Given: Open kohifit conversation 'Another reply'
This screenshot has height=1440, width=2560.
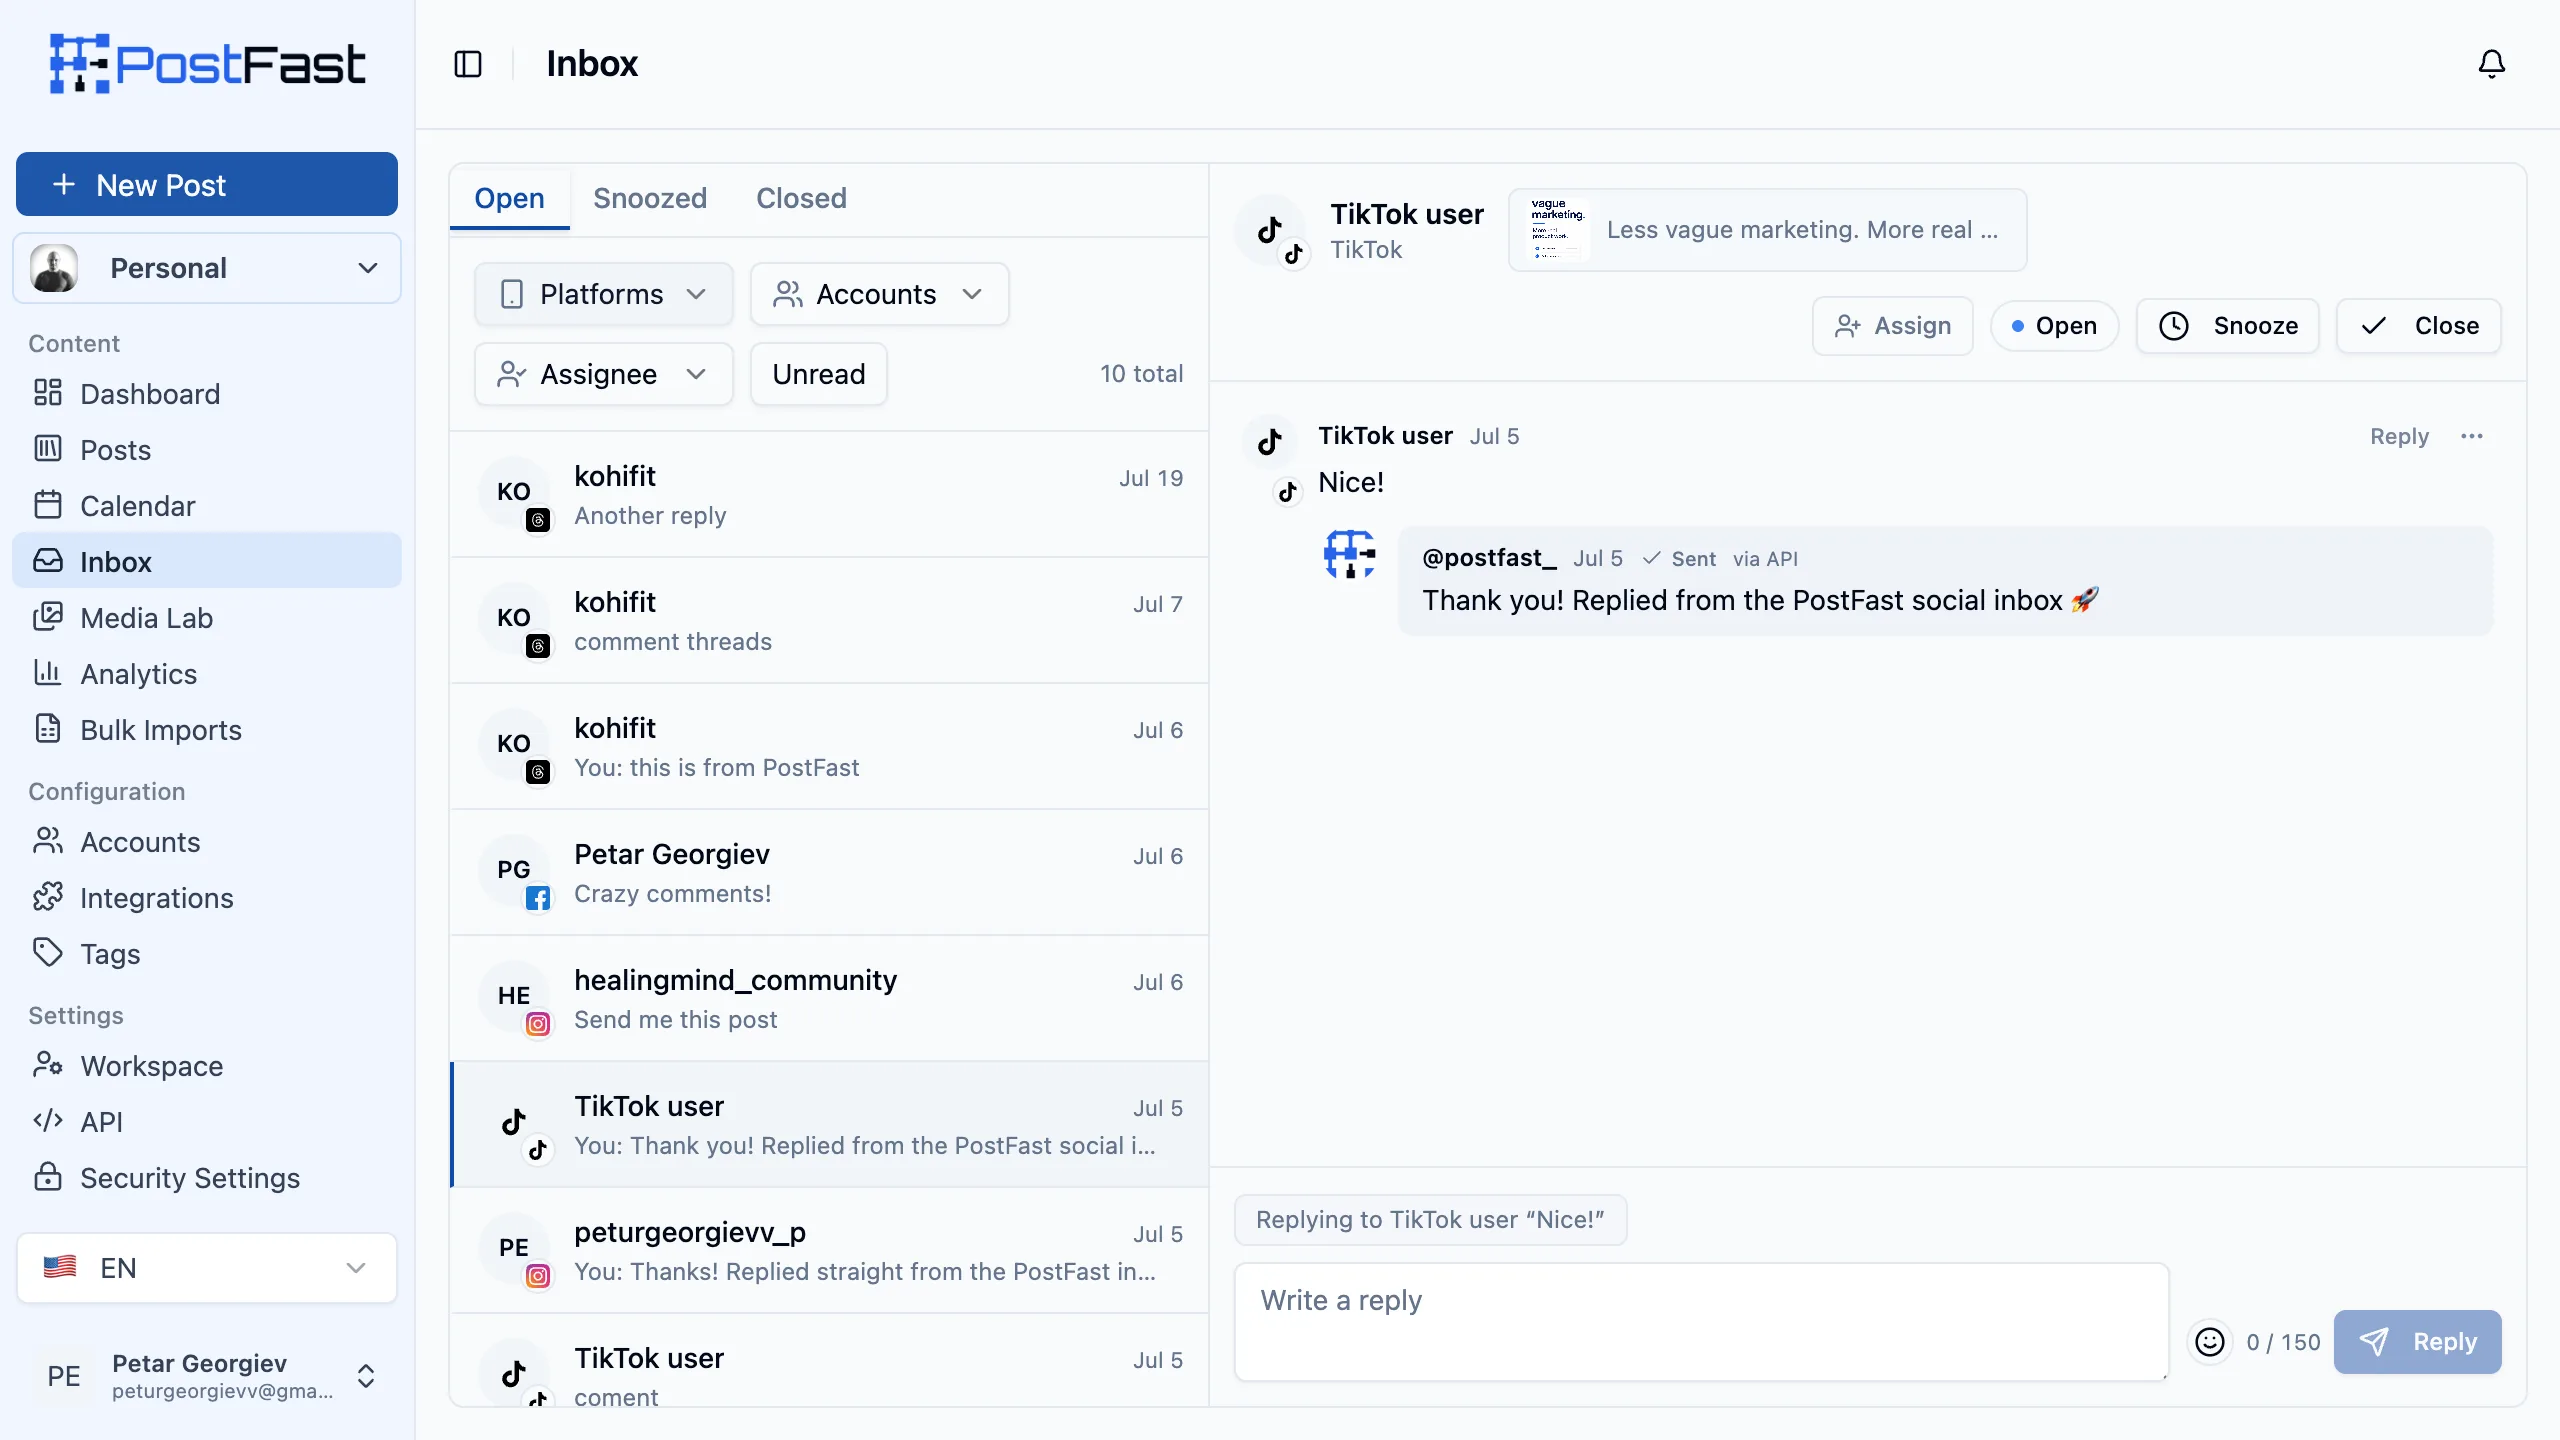Looking at the screenshot, I should tap(830, 495).
